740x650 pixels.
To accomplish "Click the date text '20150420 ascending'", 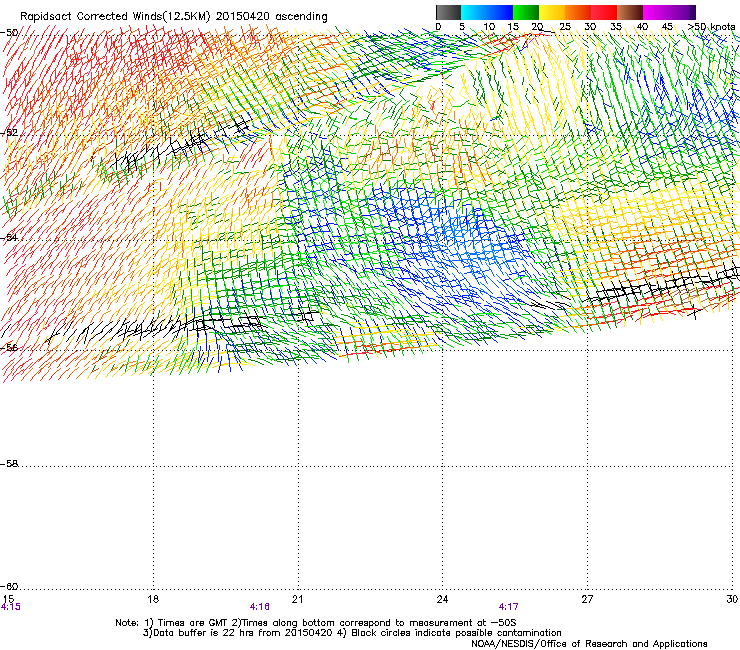I will click(x=271, y=17).
